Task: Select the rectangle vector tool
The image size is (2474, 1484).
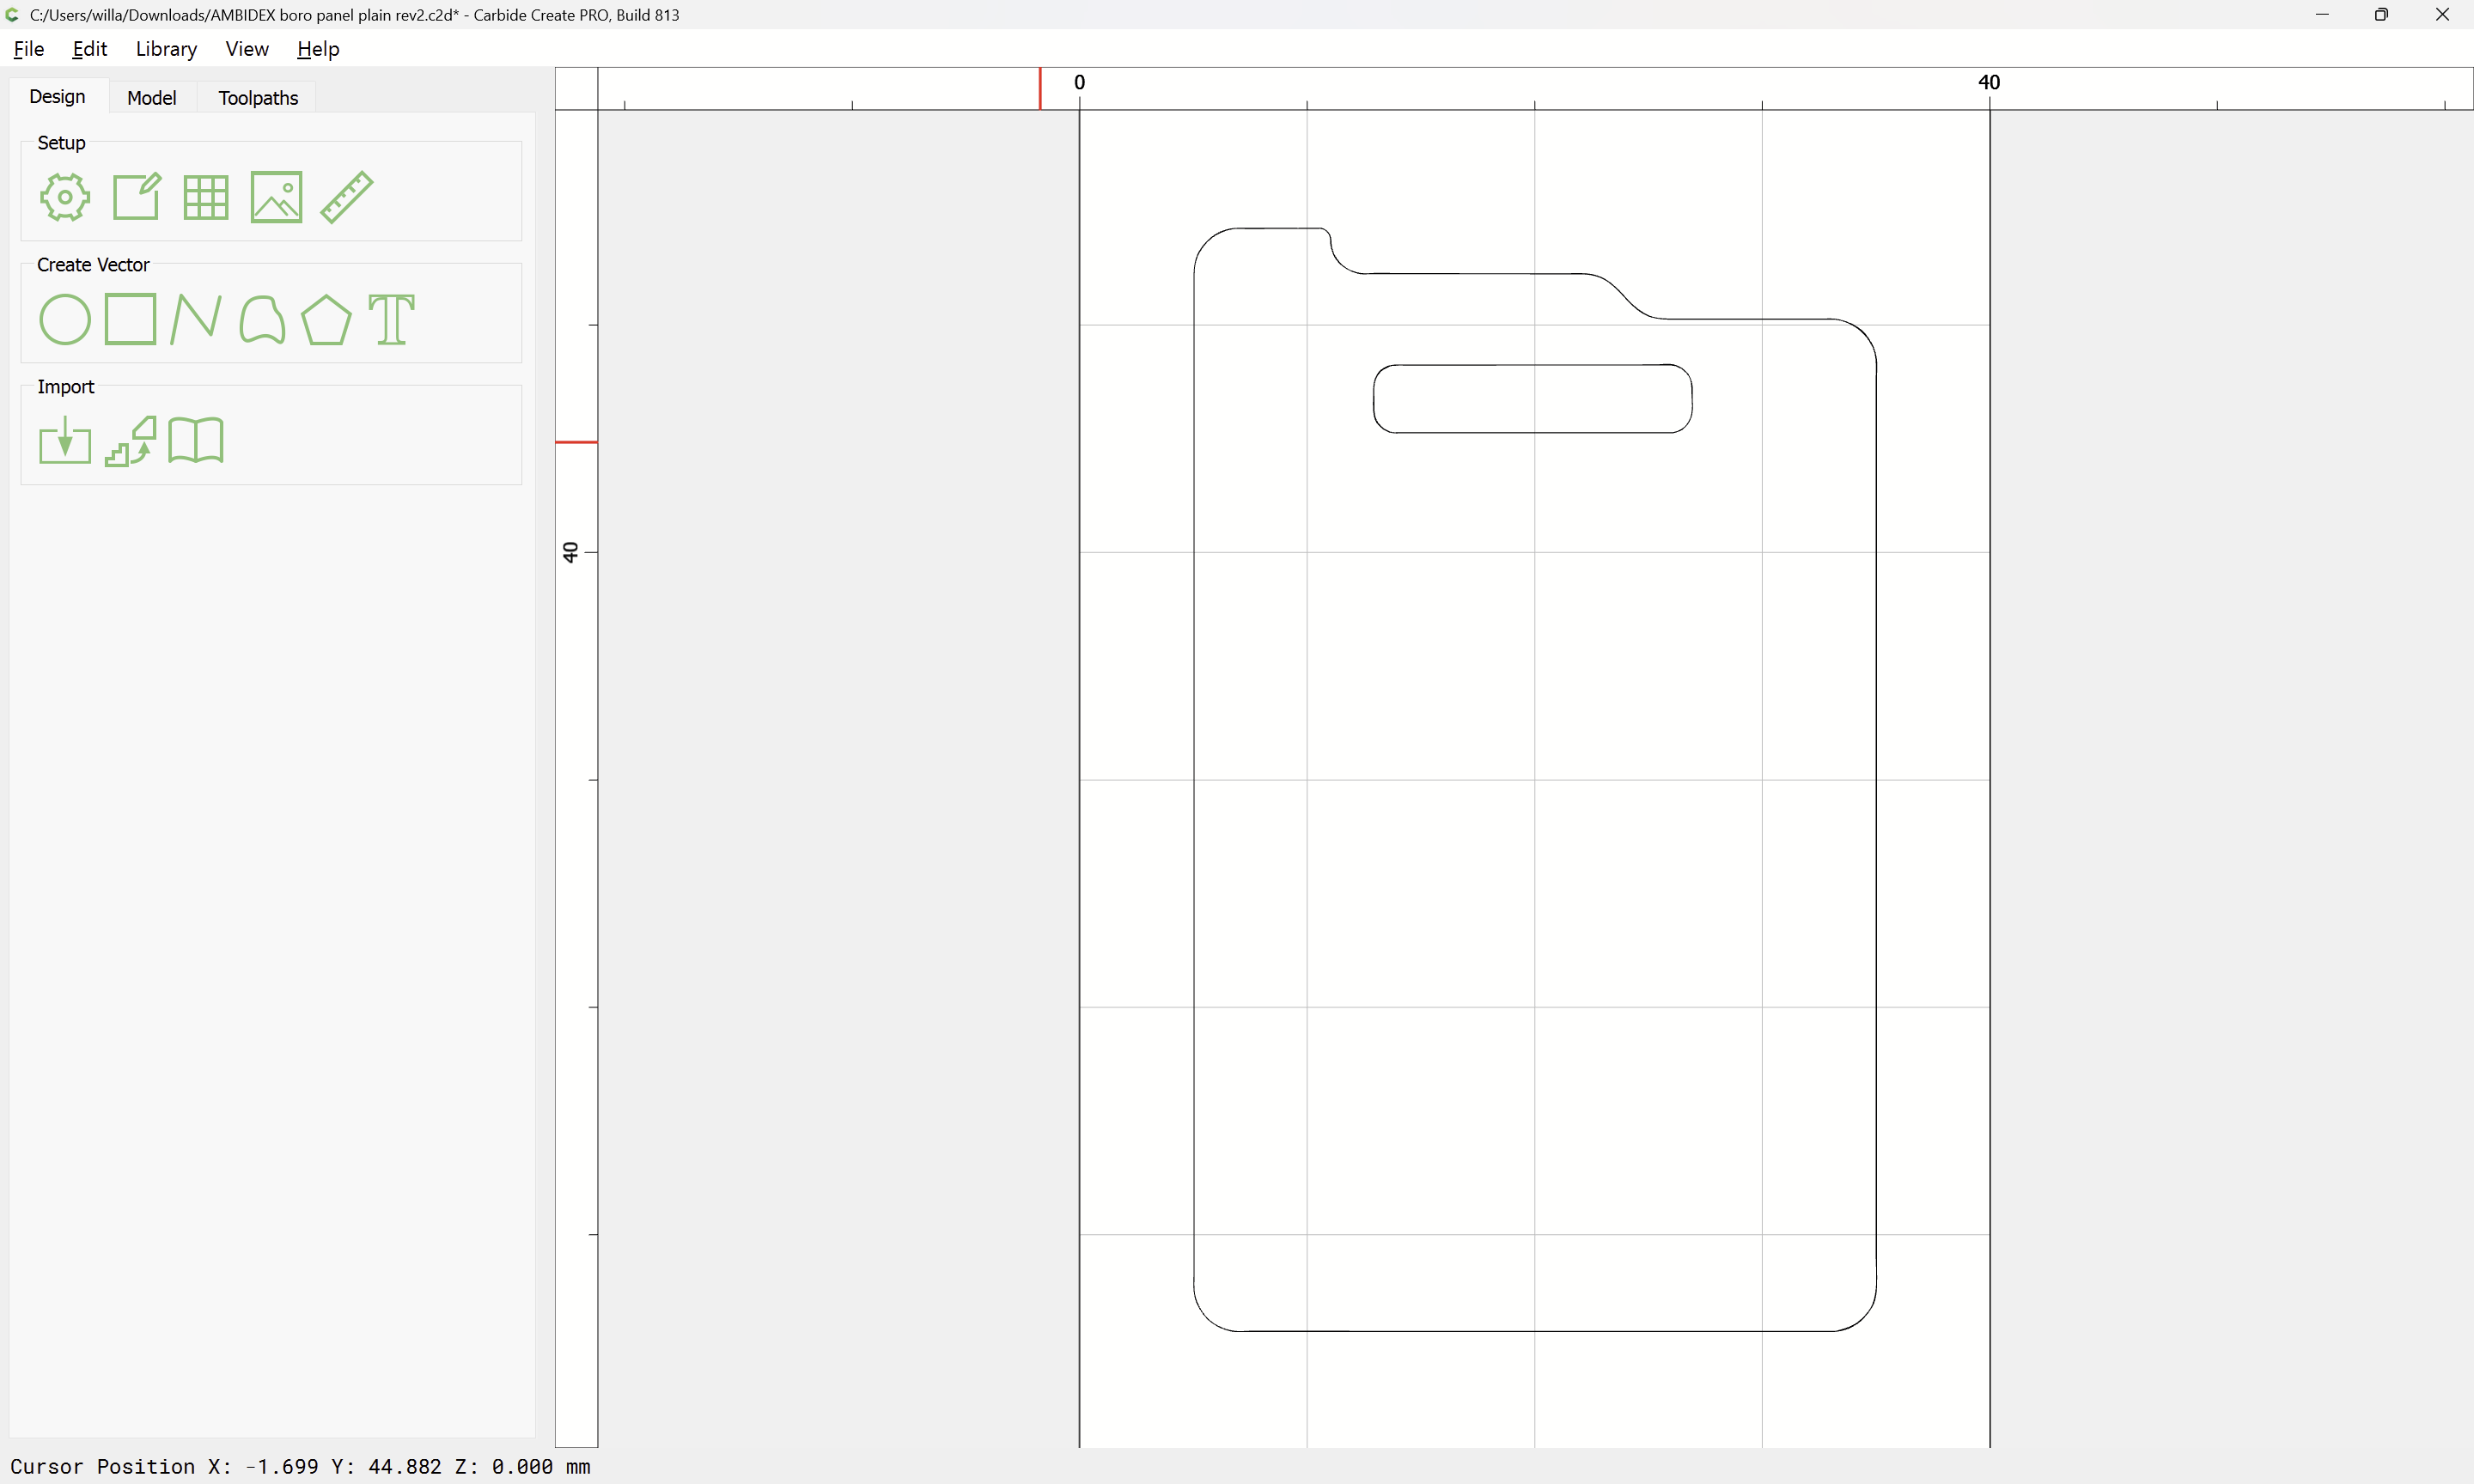Action: (131, 319)
